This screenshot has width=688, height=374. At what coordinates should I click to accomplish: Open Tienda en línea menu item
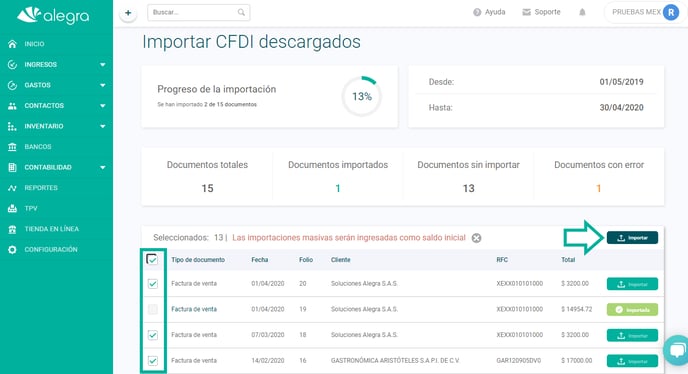(51, 229)
